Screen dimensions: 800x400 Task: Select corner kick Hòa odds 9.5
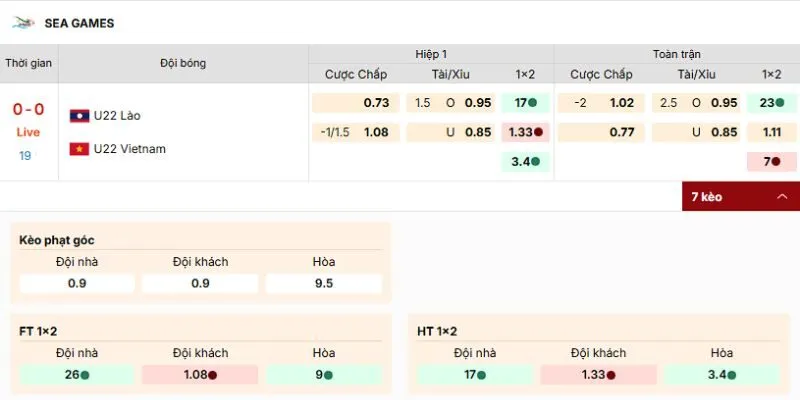click(x=324, y=284)
